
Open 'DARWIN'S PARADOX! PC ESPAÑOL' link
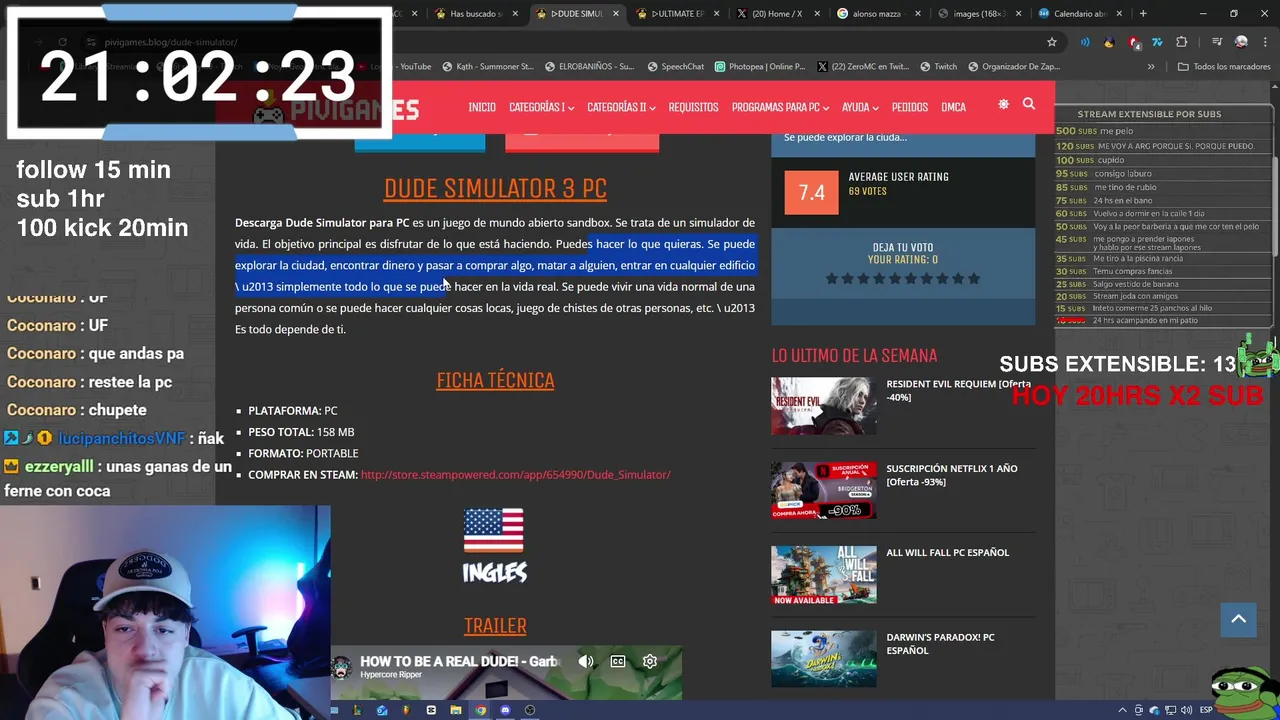pyautogui.click(x=940, y=643)
